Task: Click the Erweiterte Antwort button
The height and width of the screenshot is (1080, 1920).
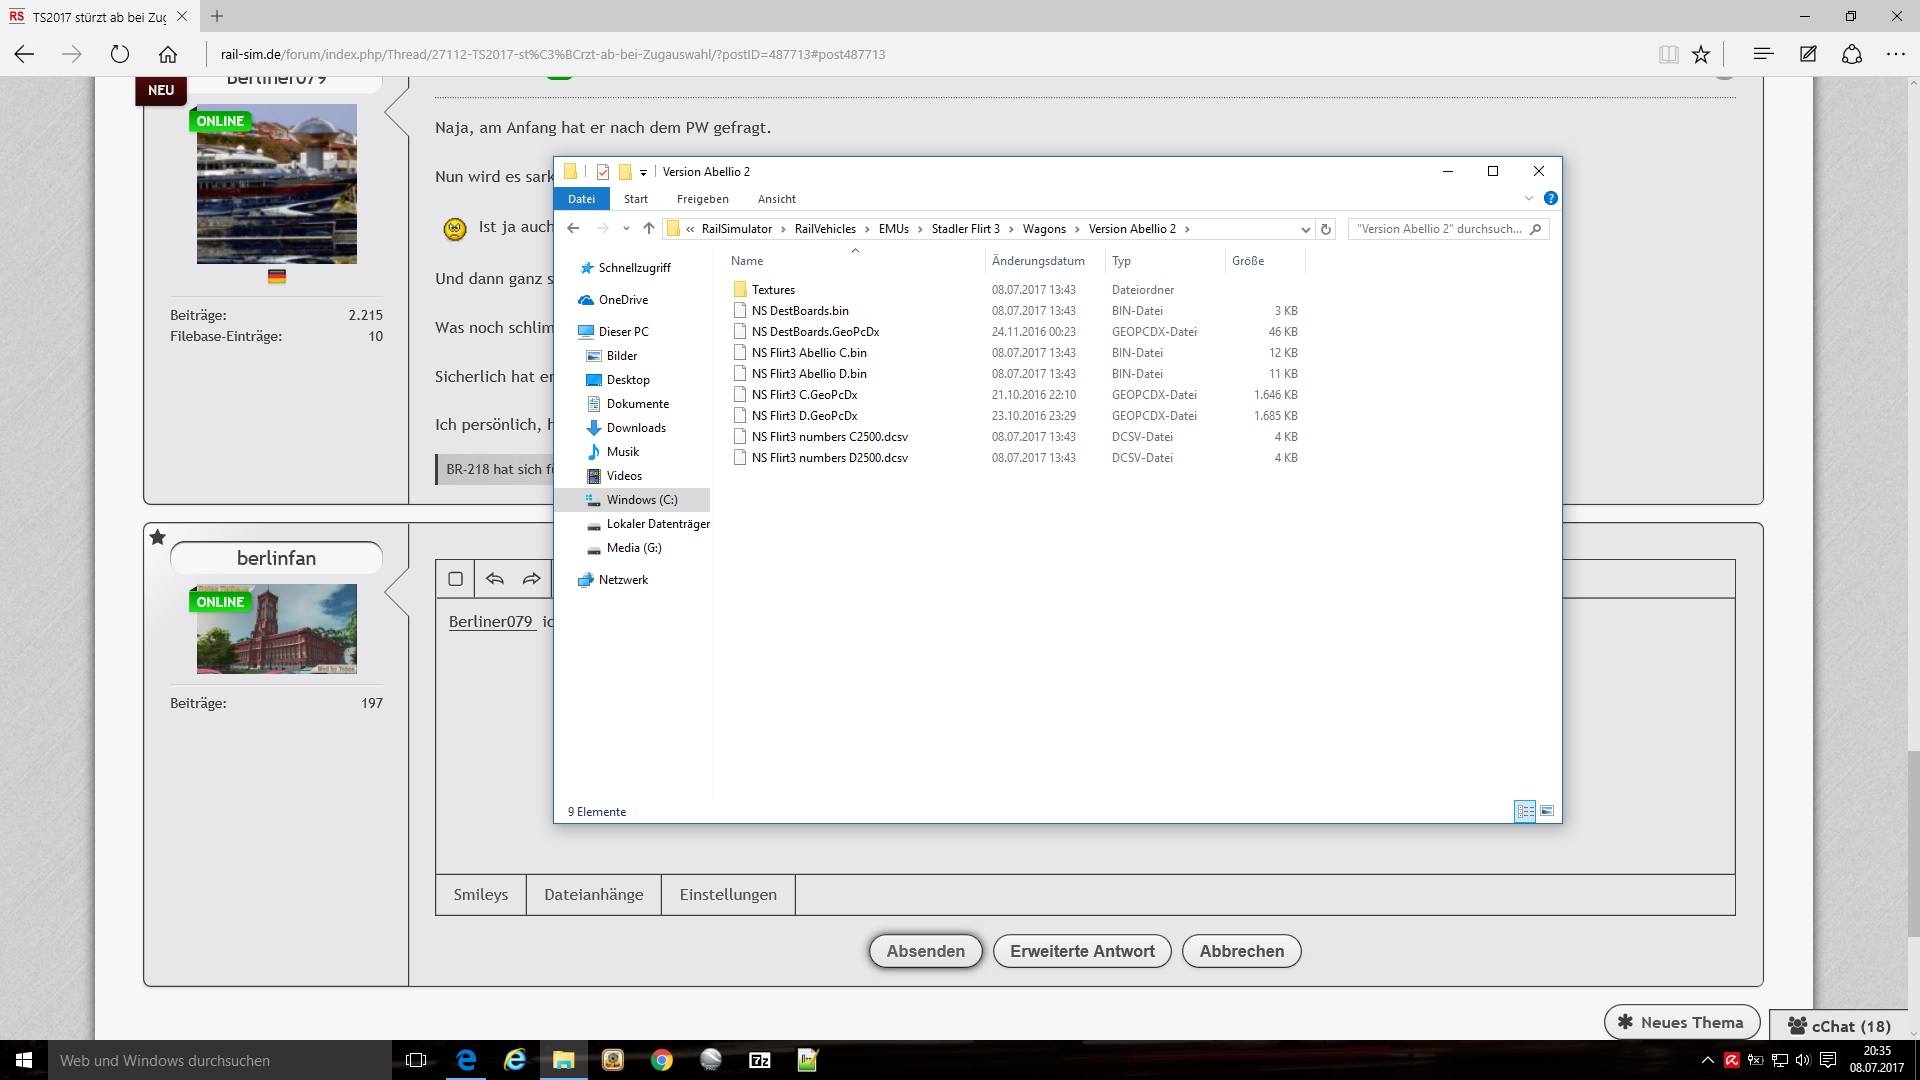Action: click(1082, 951)
